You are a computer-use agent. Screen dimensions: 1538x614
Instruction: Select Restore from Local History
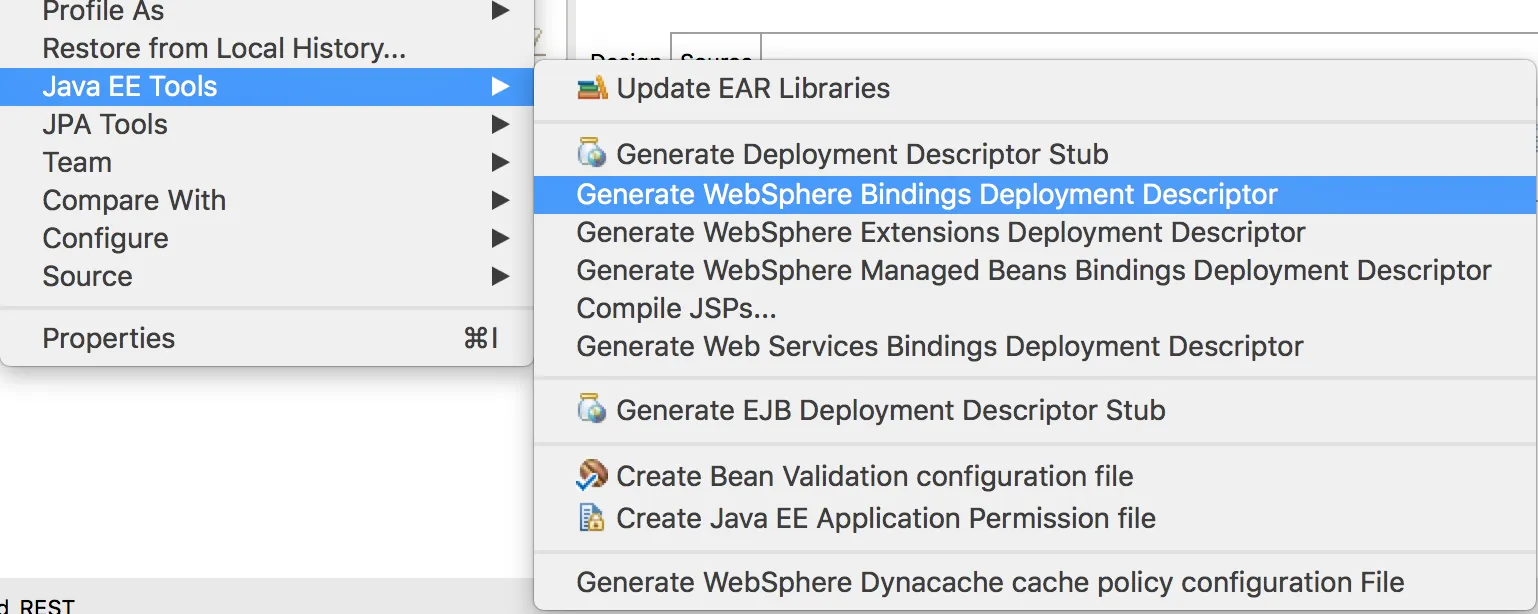[224, 49]
